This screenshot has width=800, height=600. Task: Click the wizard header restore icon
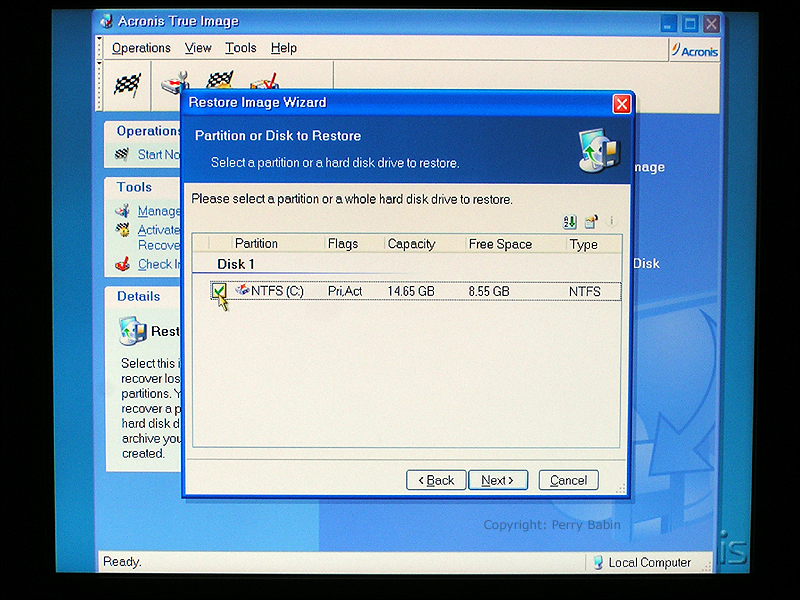pyautogui.click(x=599, y=151)
